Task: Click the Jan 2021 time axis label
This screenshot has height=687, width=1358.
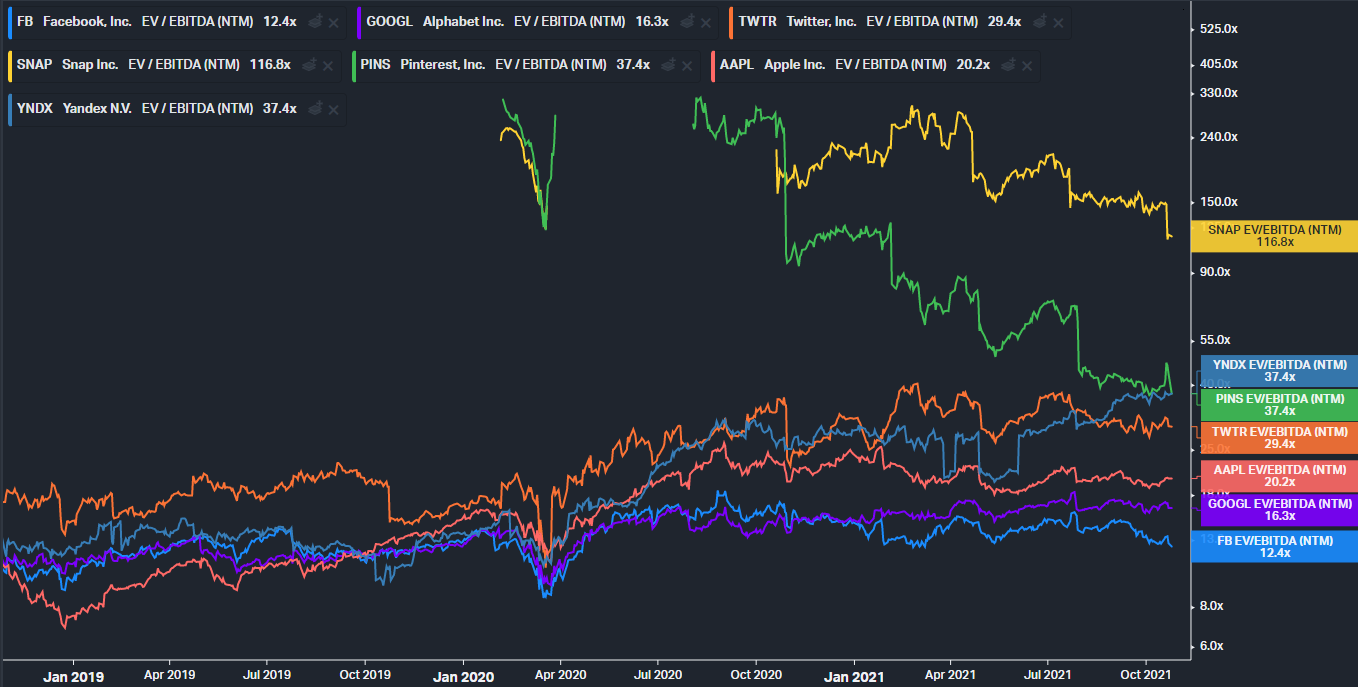Action: click(x=855, y=677)
